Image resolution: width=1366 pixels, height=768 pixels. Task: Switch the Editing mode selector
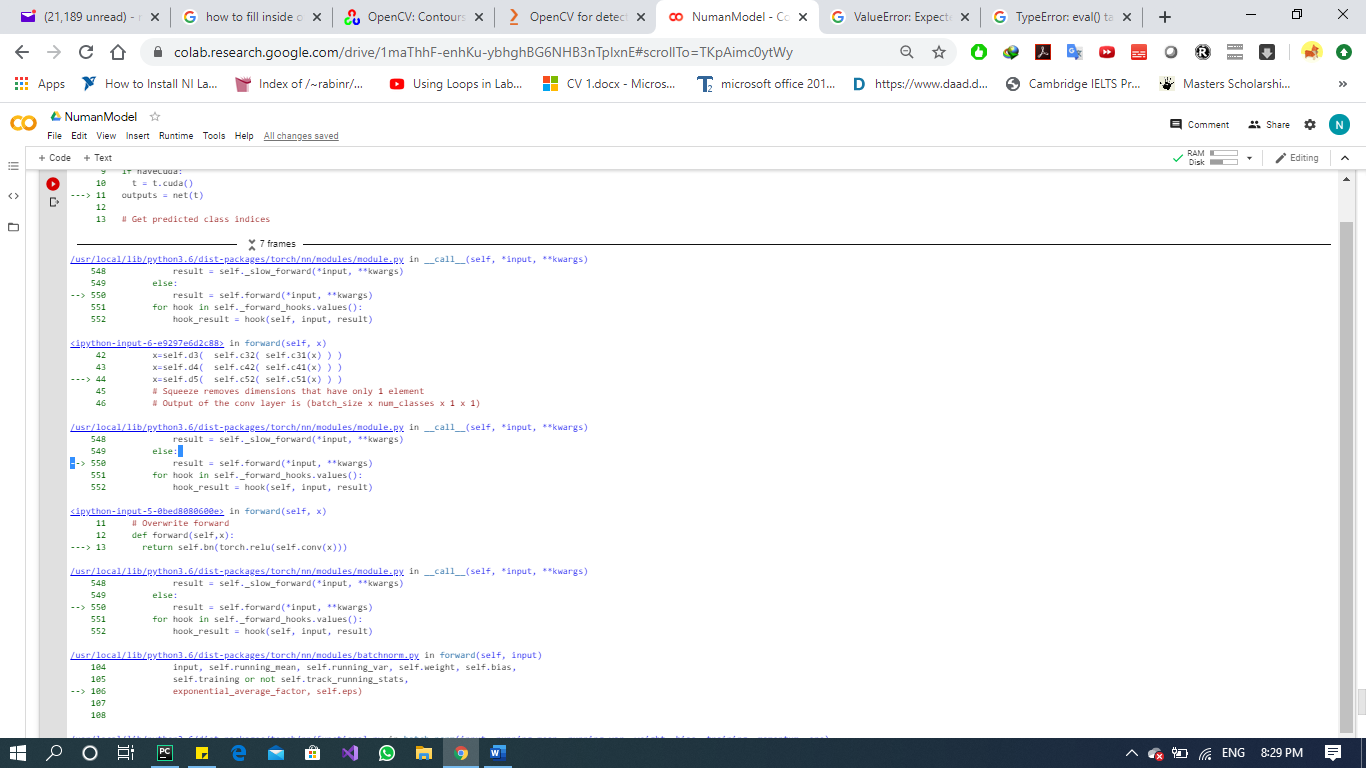1296,158
